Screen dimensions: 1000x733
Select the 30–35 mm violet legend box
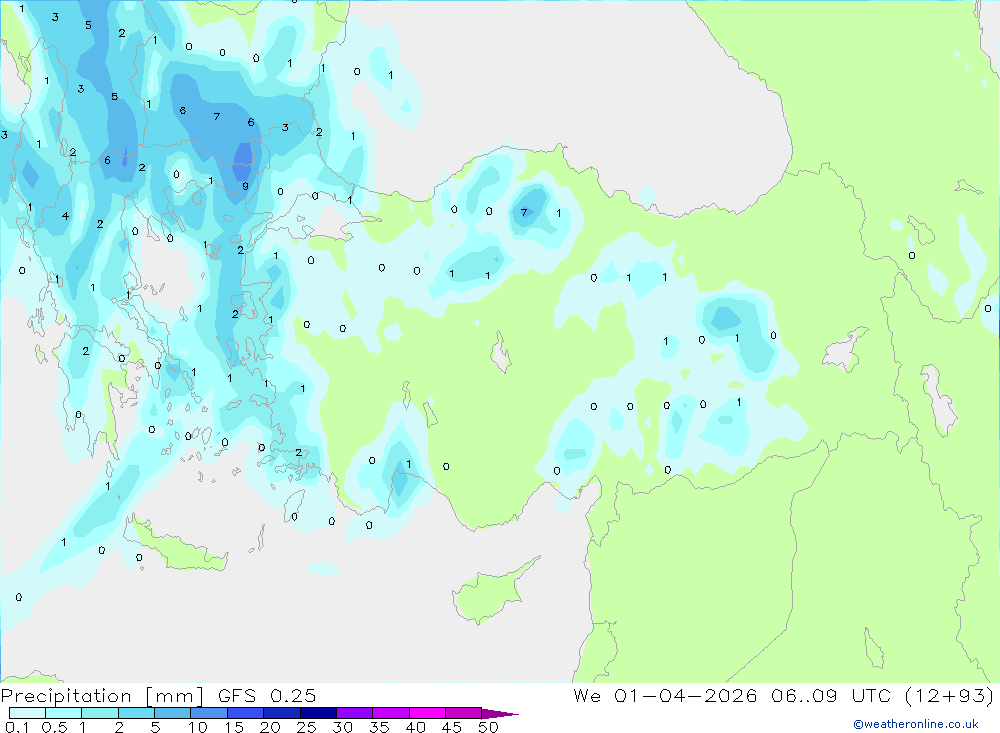click(355, 713)
